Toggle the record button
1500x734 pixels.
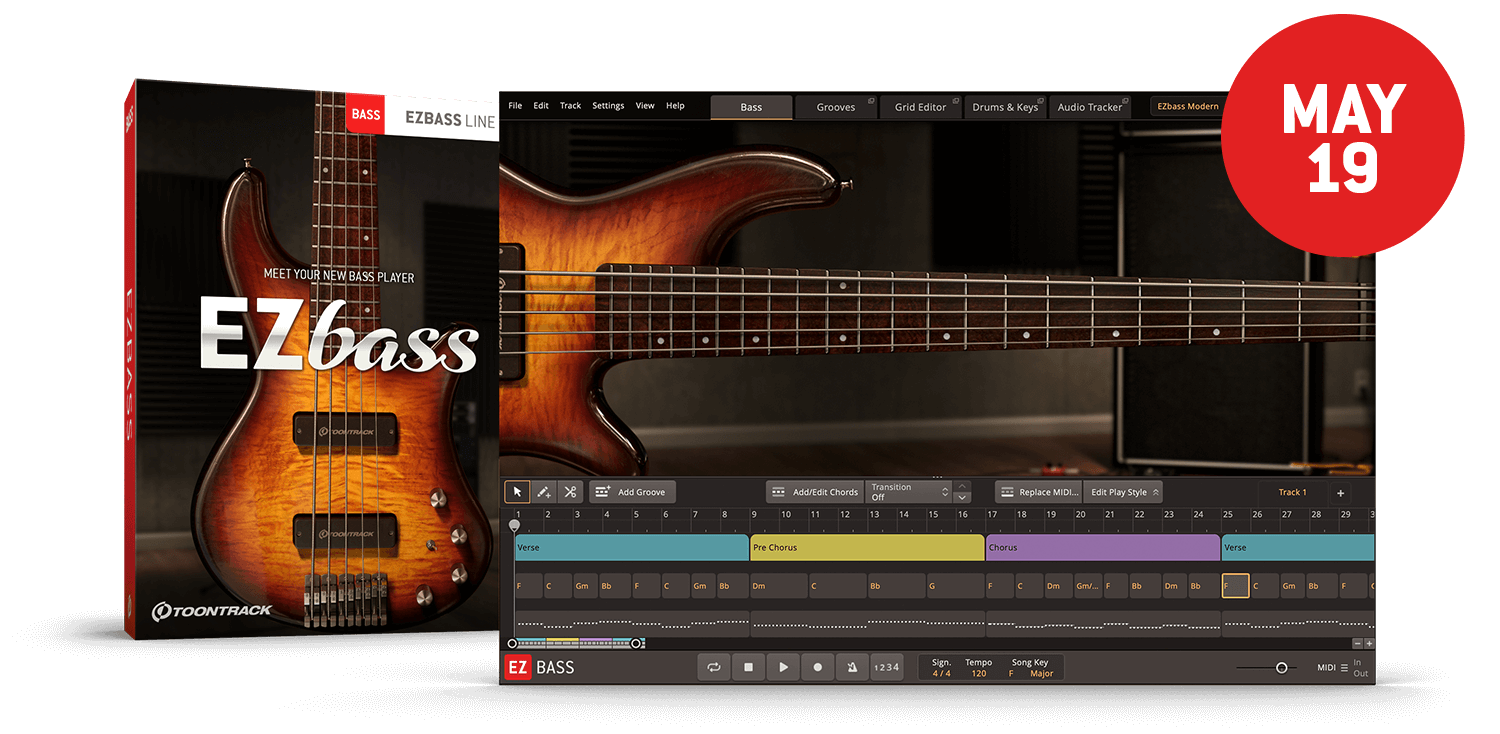[x=817, y=667]
